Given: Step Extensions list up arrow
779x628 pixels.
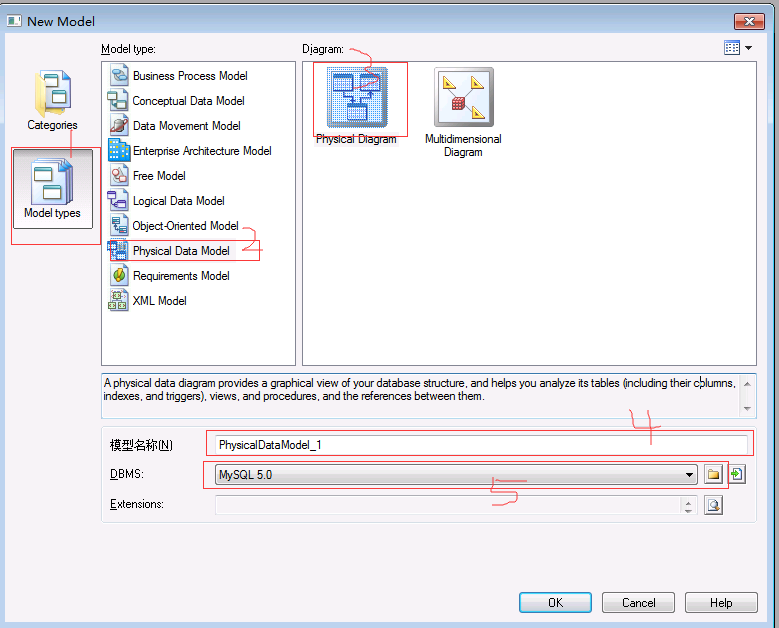Looking at the screenshot, I should pos(688,502).
